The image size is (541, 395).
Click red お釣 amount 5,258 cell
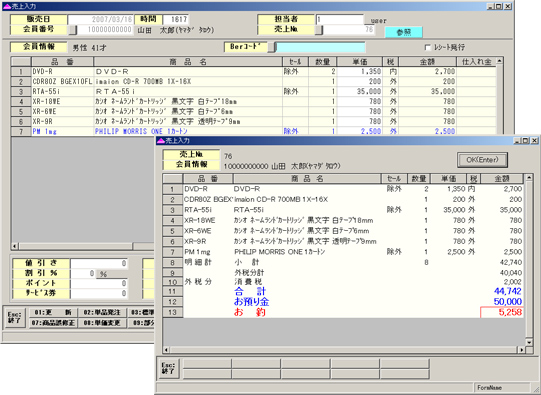[x=502, y=313]
